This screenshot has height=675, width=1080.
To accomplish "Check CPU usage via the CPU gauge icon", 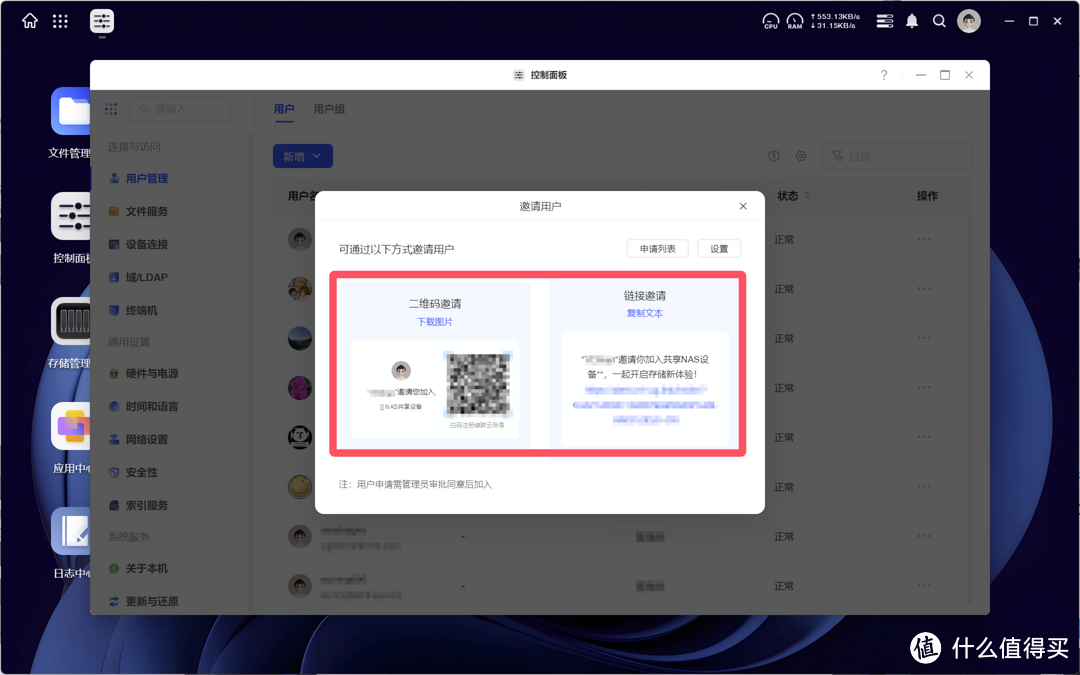I will (x=770, y=20).
